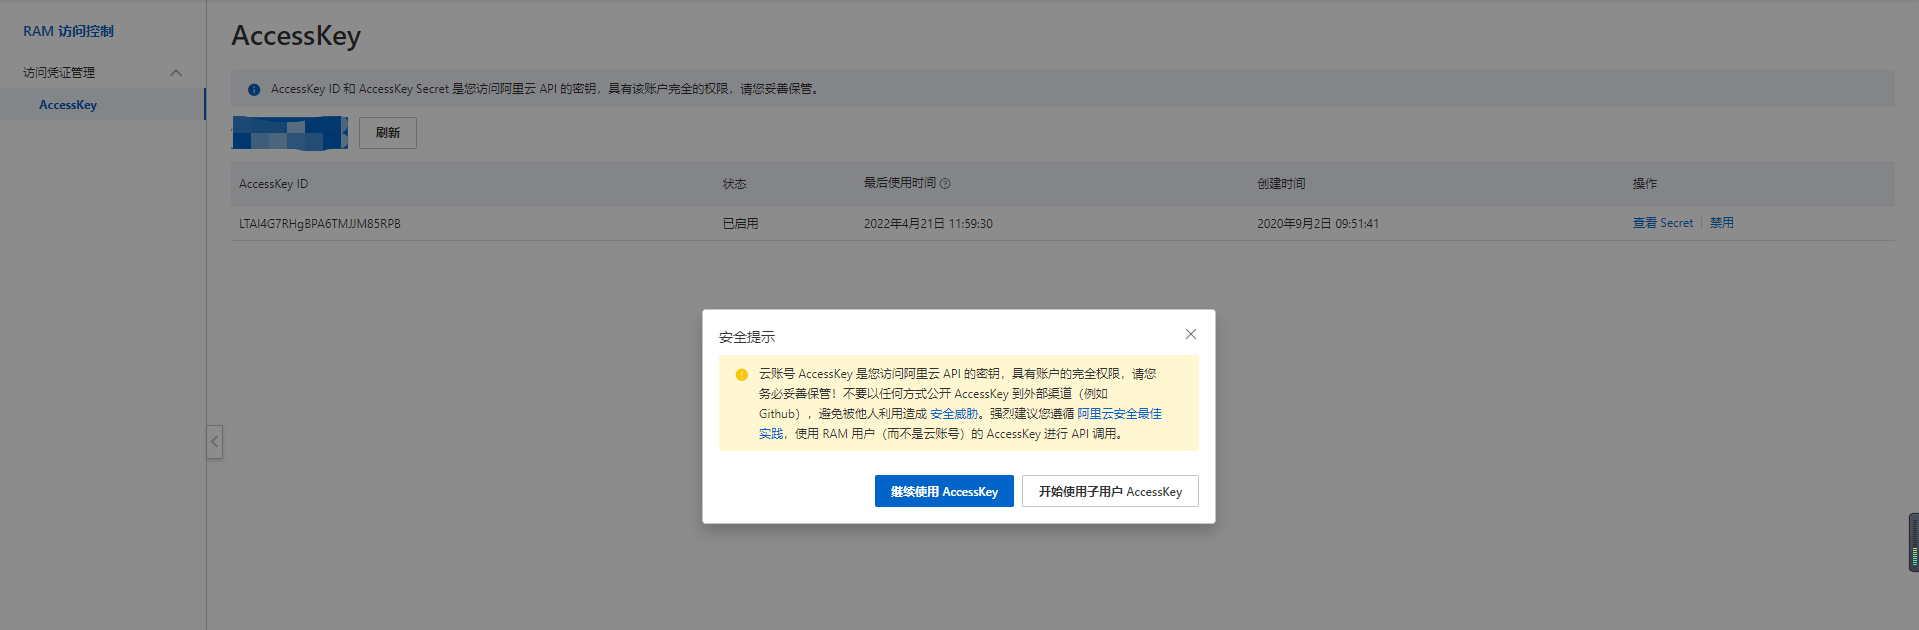
Task: Select the AccessKey ID starting with LTAI4G7
Action: (x=319, y=224)
